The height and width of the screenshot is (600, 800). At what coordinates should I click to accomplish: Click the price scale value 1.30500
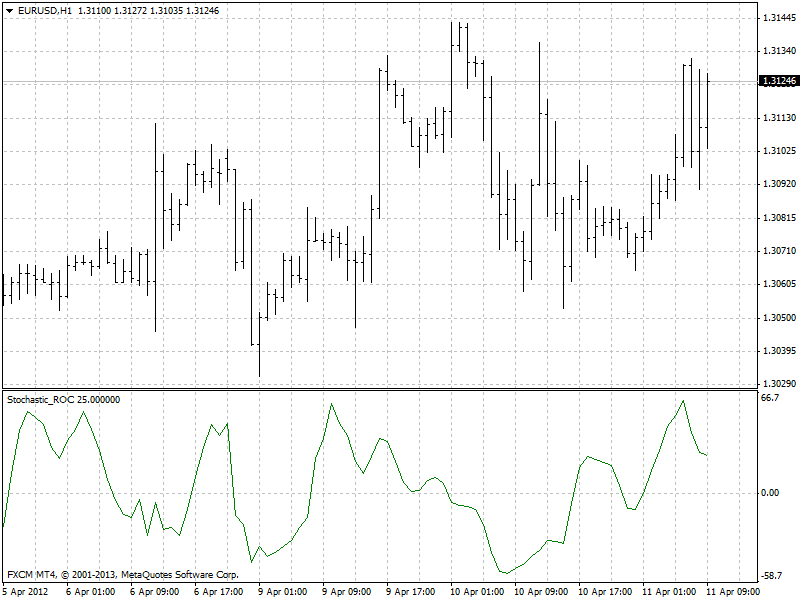[780, 318]
